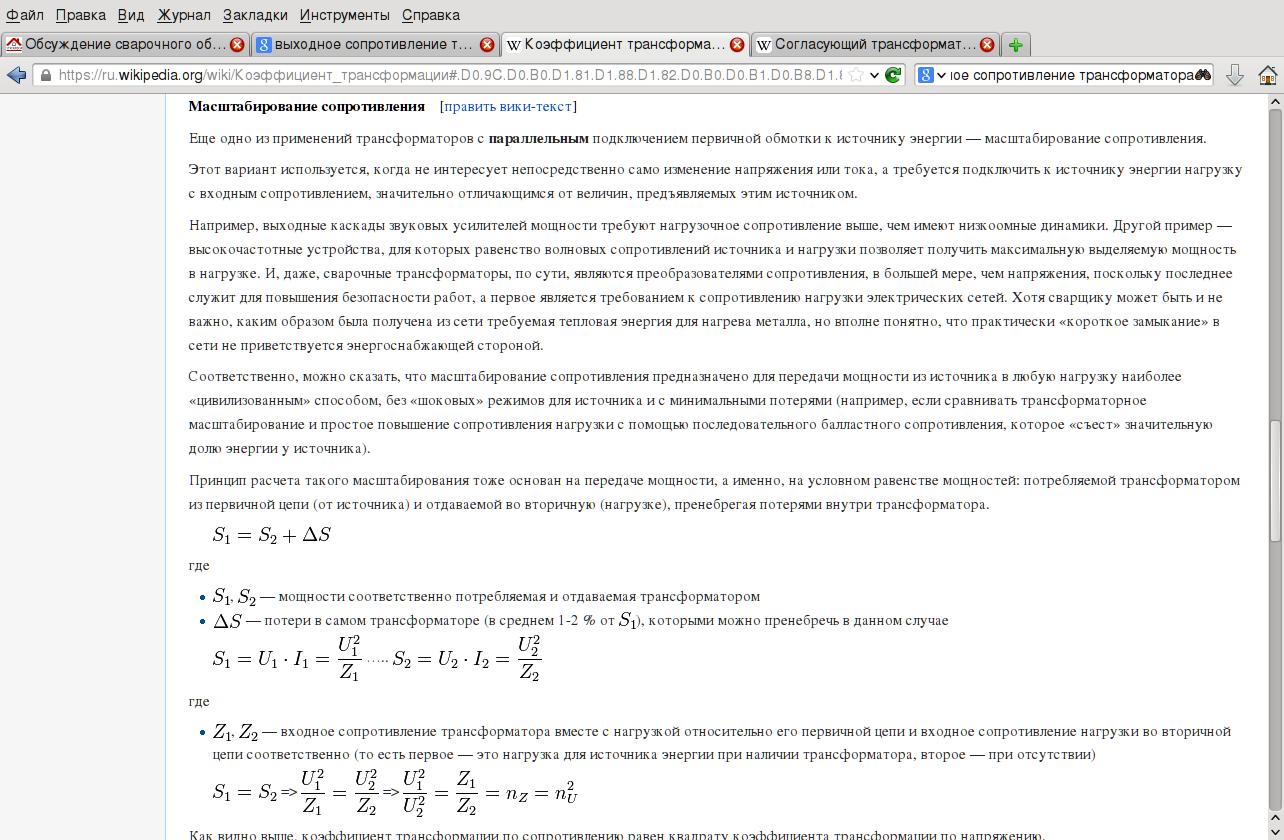This screenshot has width=1284, height=840.
Task: Open the downloads arrow icon
Action: point(1235,75)
